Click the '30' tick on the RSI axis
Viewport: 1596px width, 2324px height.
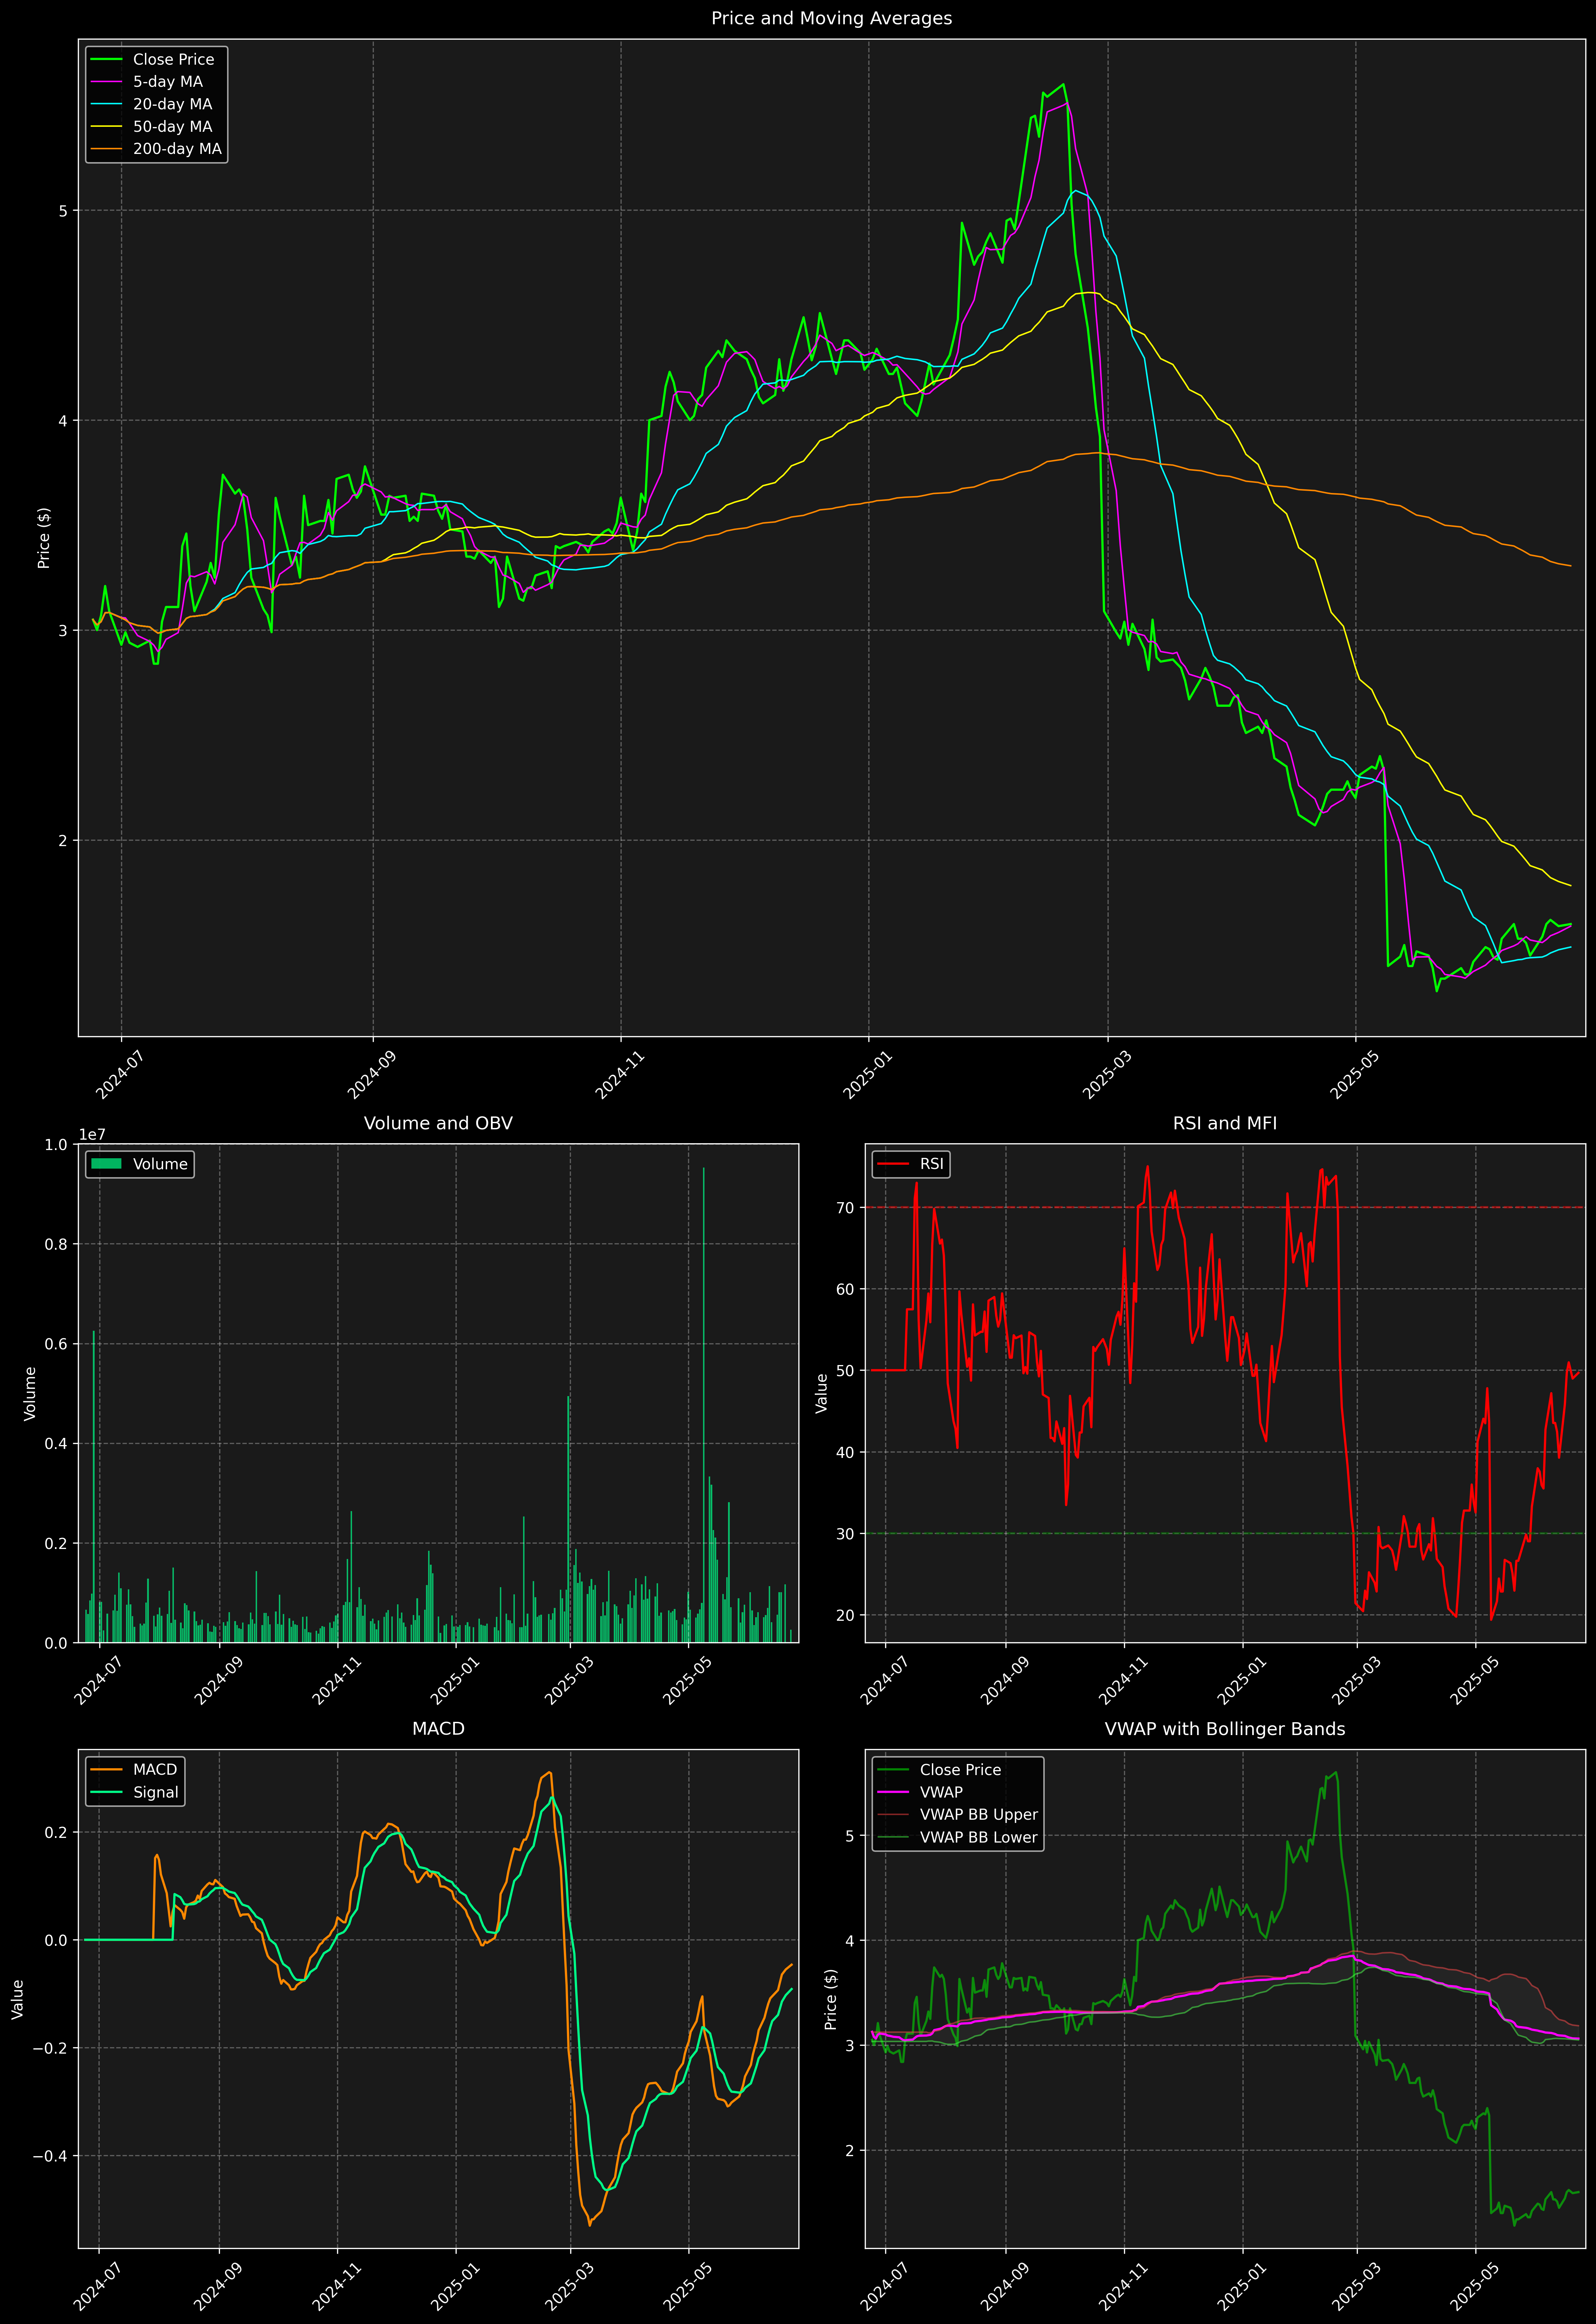(x=846, y=1534)
